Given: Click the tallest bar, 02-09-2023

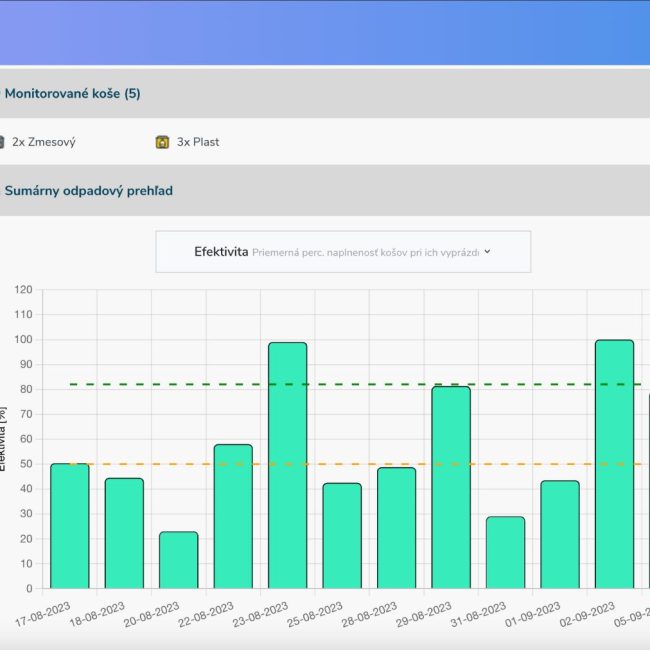Looking at the screenshot, I should click(614, 464).
